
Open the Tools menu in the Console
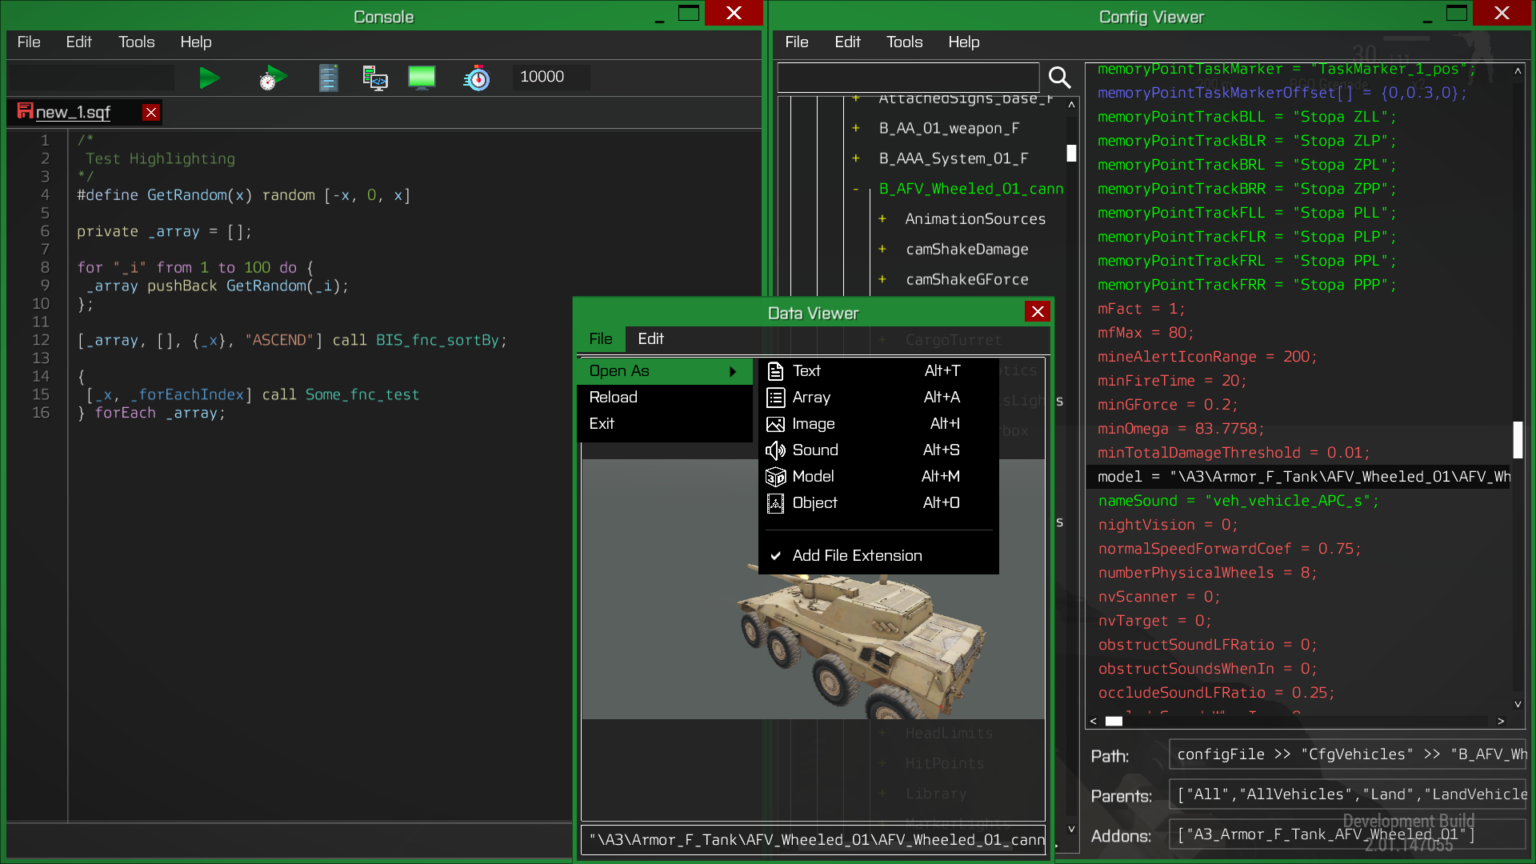[136, 42]
